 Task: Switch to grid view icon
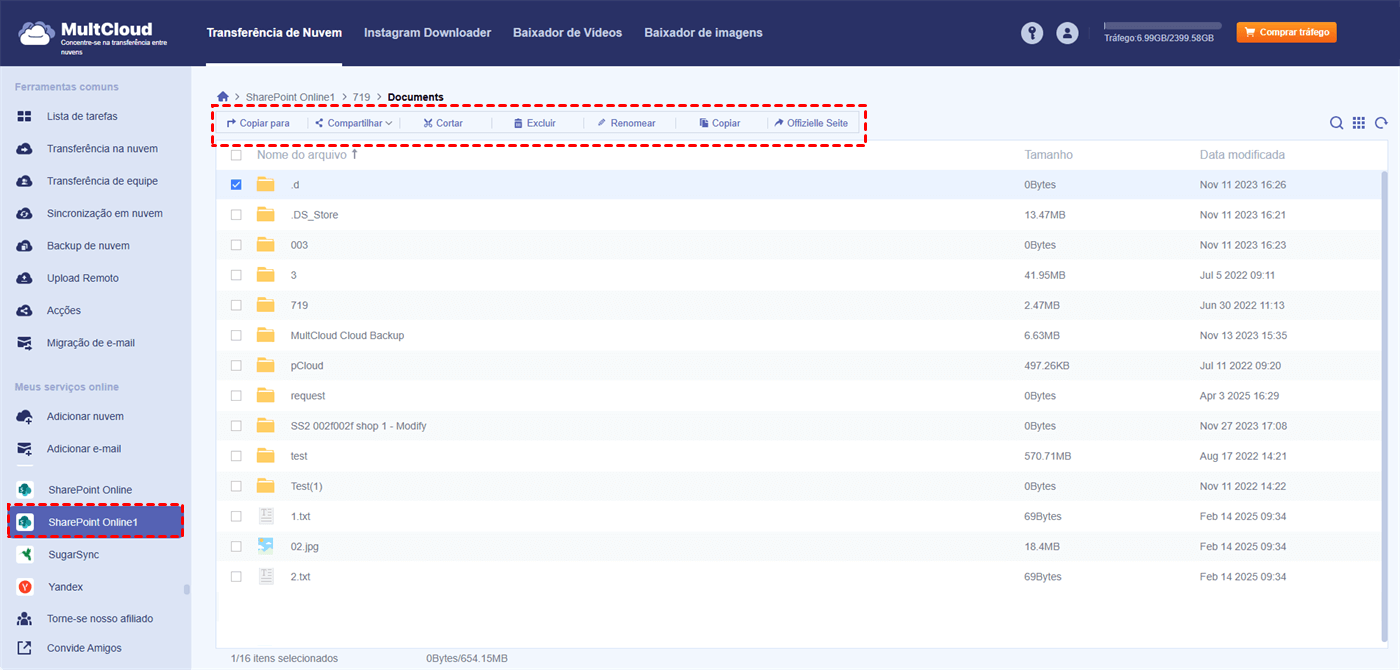click(1359, 123)
